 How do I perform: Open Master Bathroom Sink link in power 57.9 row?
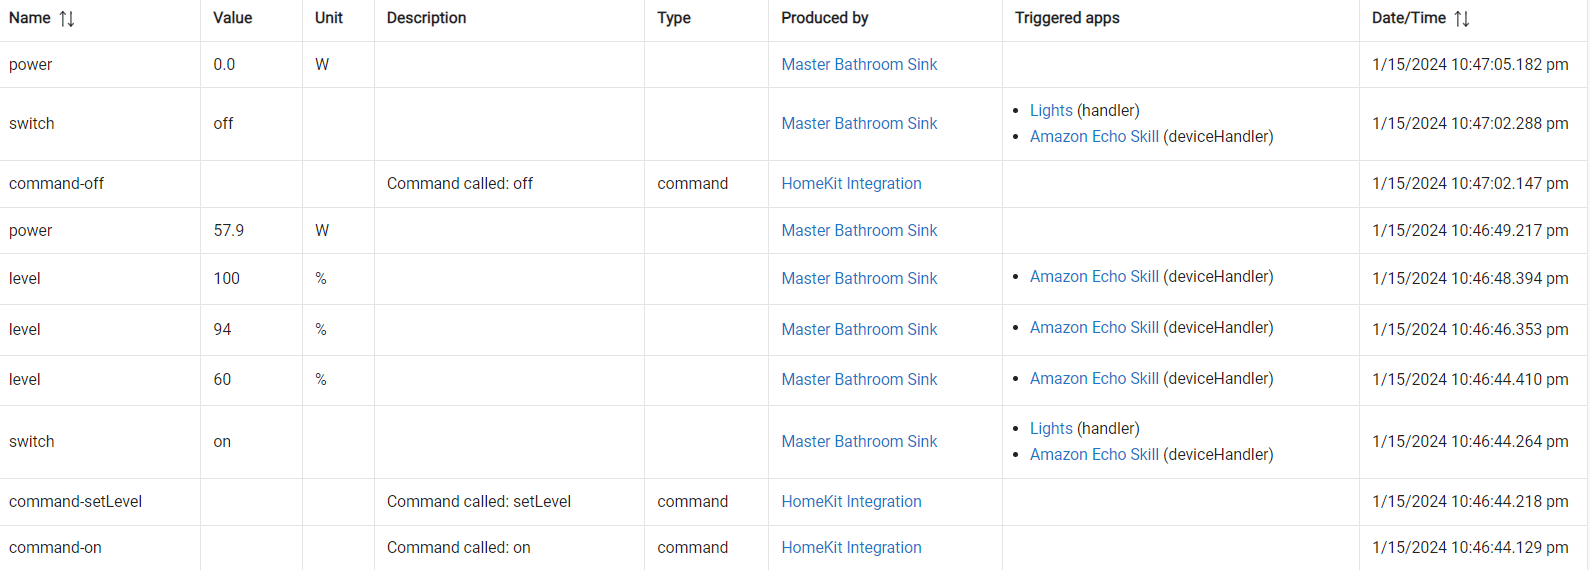pyautogui.click(x=859, y=230)
